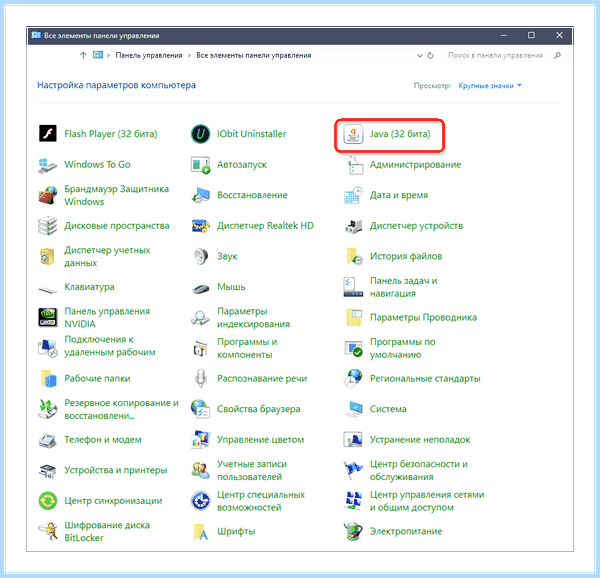The image size is (600, 578).
Task: Minimize the control panel window
Action: point(504,35)
